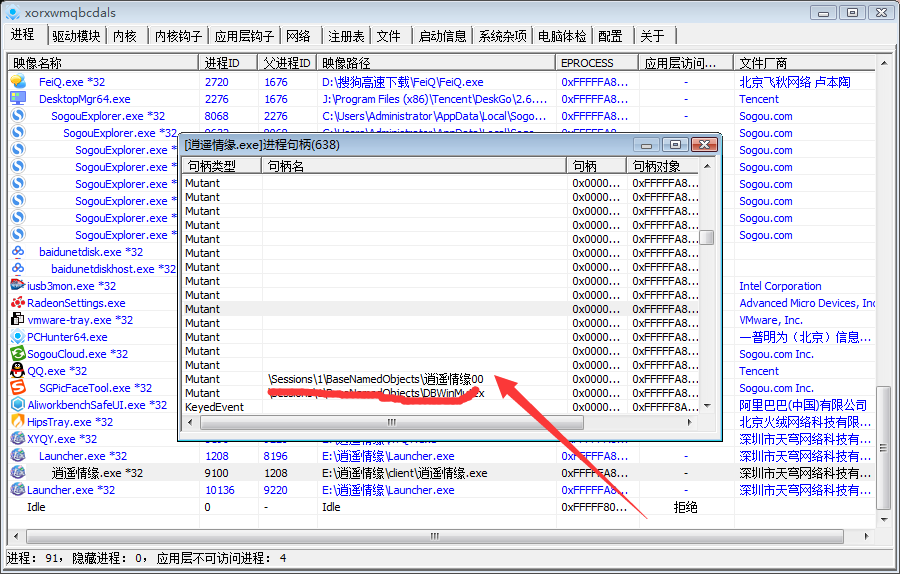The width and height of the screenshot is (900, 574).
Task: Click handle dialog scroll down arrow
Action: point(707,406)
